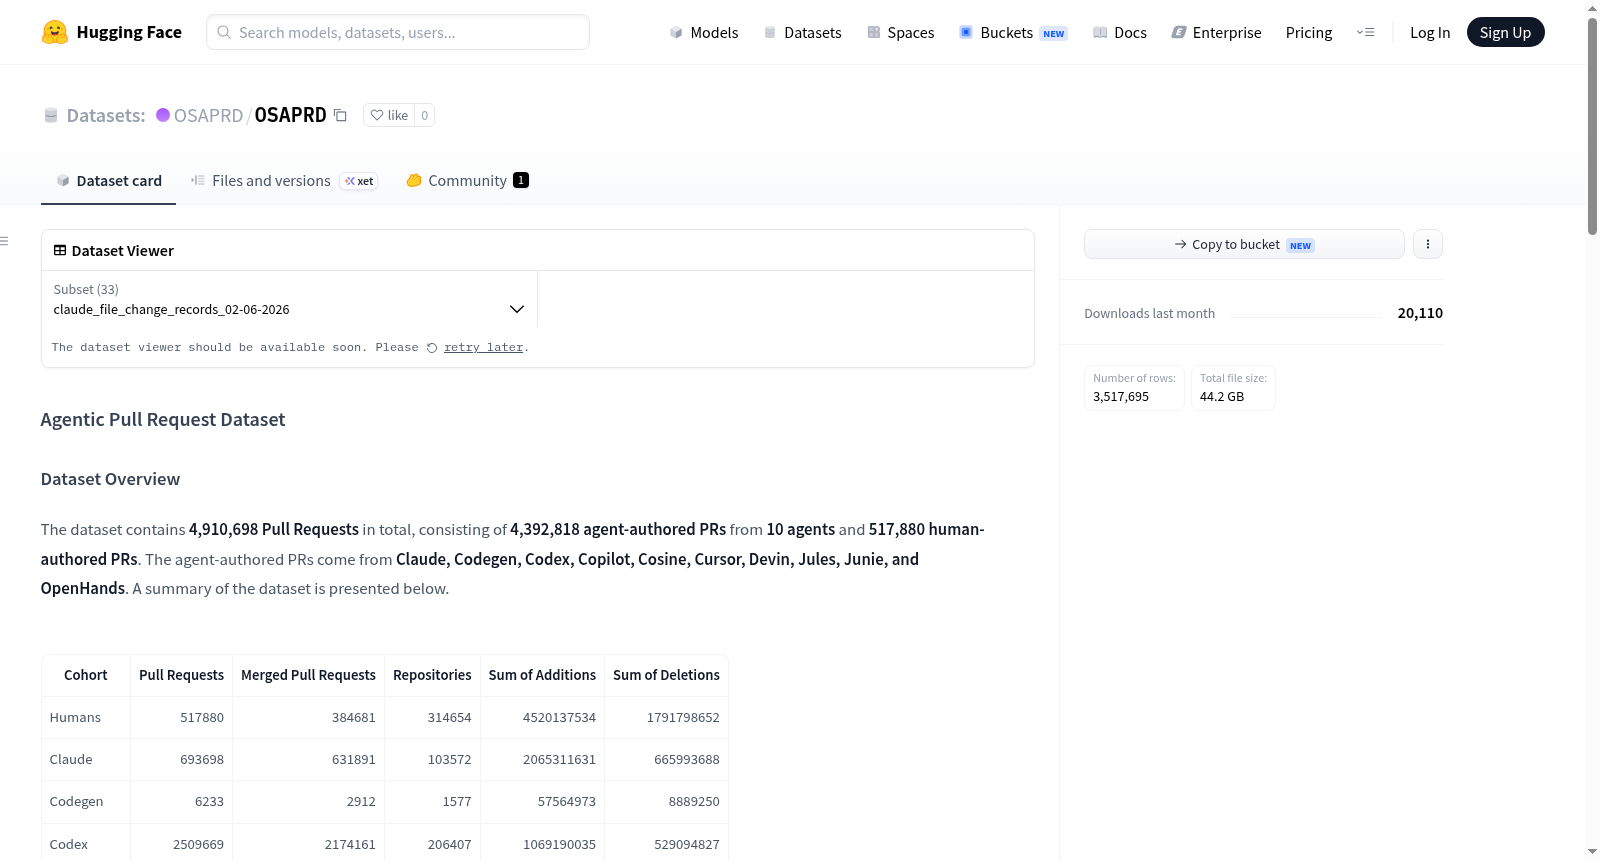The height and width of the screenshot is (861, 1600).
Task: Open the Datasets menu item
Action: pyautogui.click(x=803, y=32)
